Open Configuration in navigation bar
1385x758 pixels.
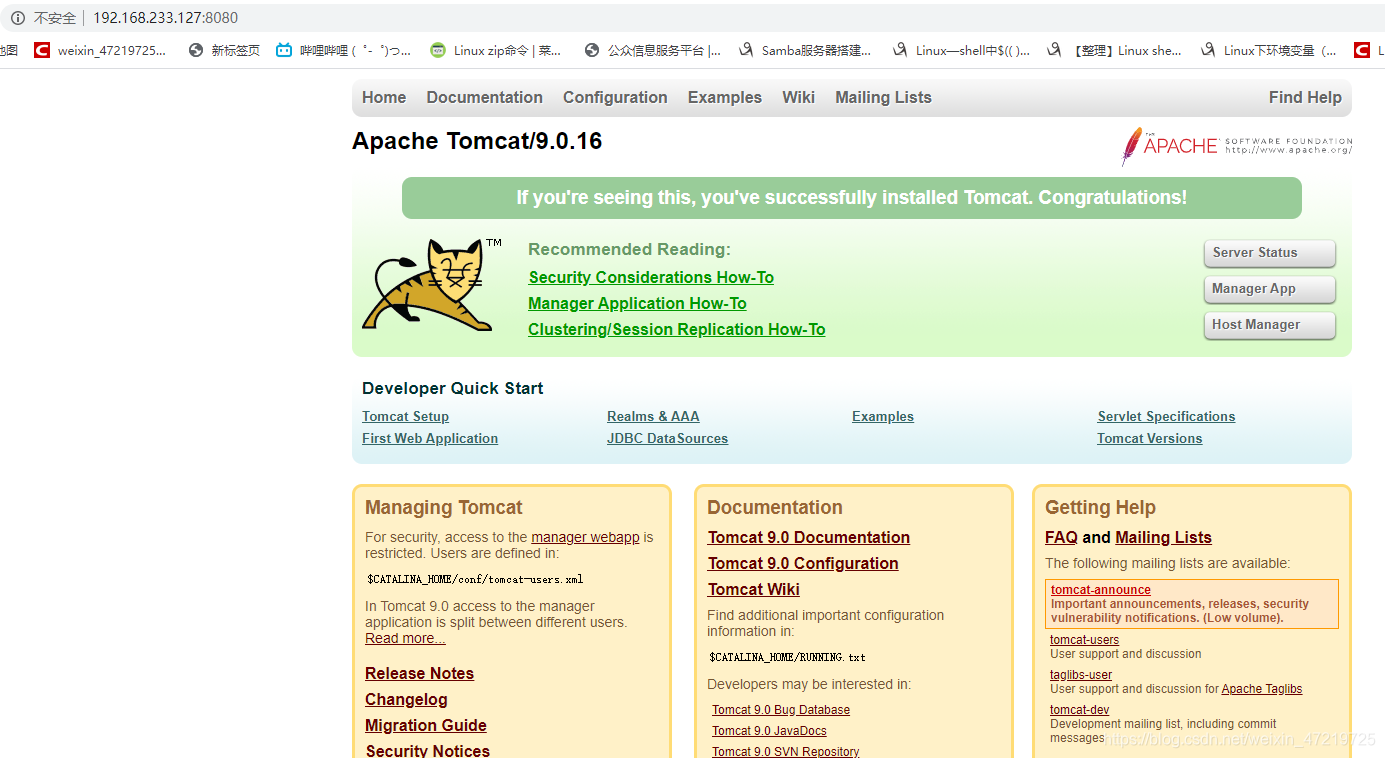tap(615, 97)
